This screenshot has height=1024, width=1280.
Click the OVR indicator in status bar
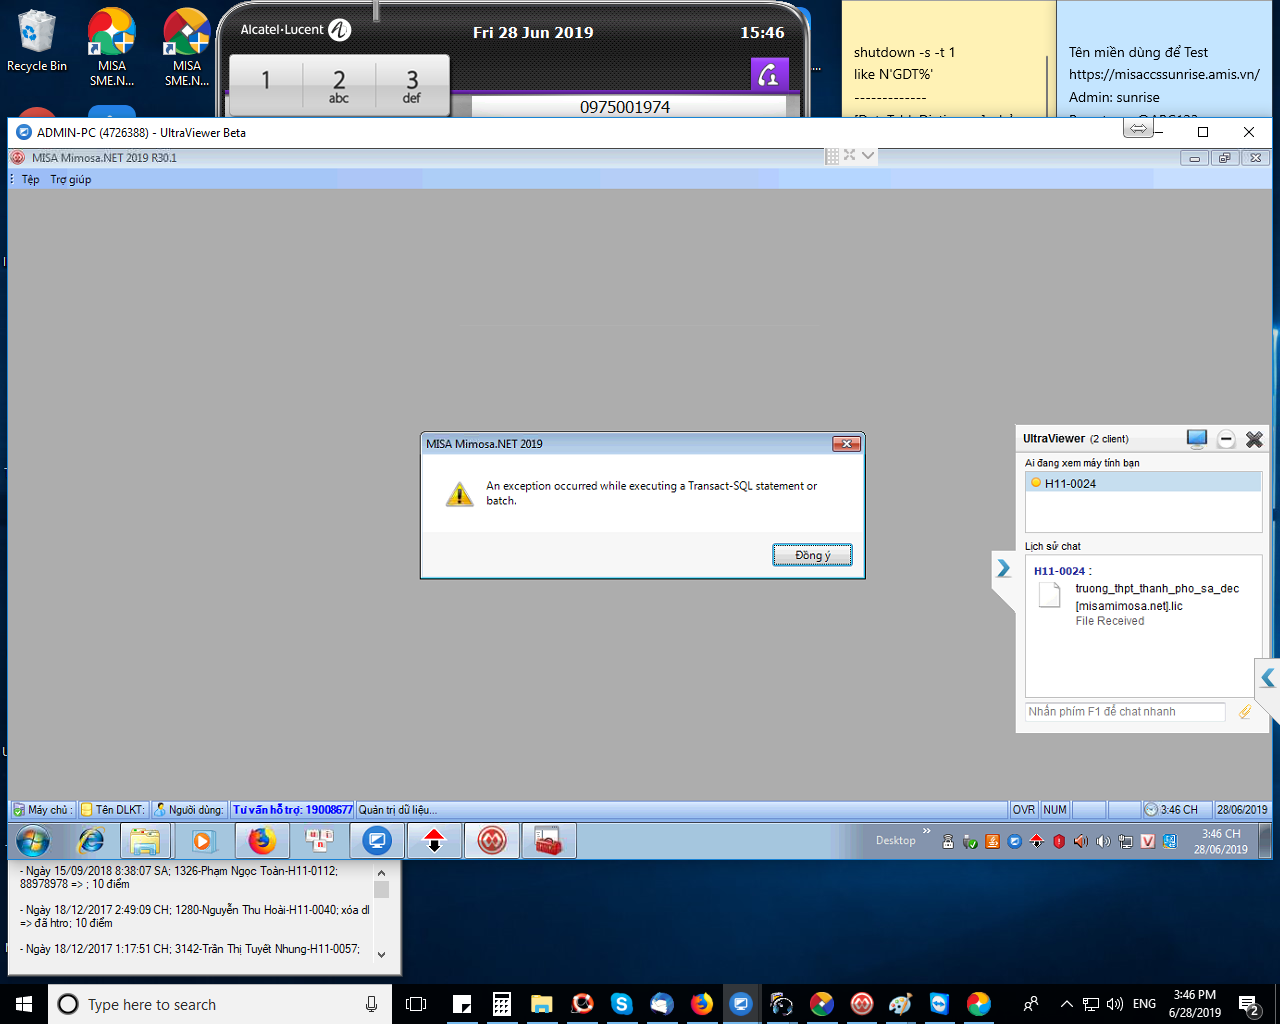[x=1024, y=810]
